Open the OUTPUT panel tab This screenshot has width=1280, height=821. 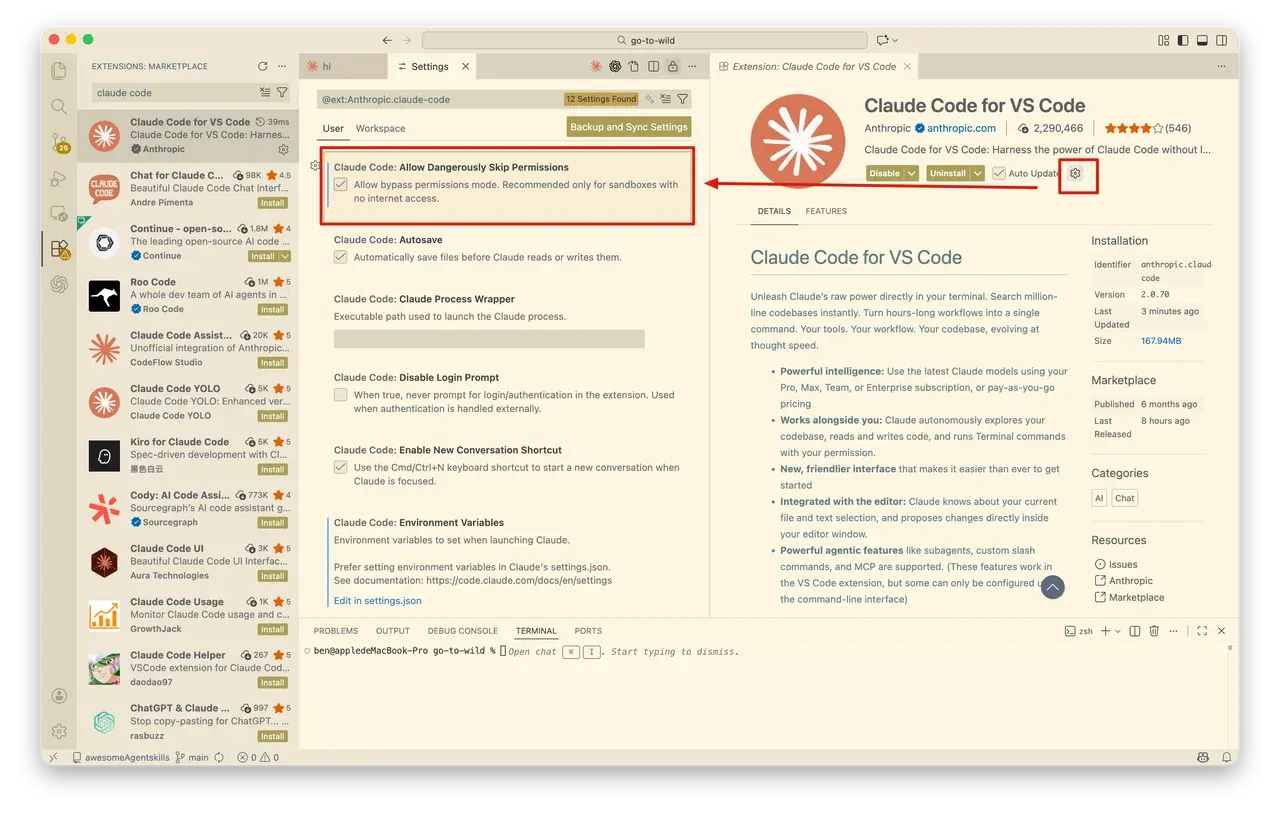393,631
